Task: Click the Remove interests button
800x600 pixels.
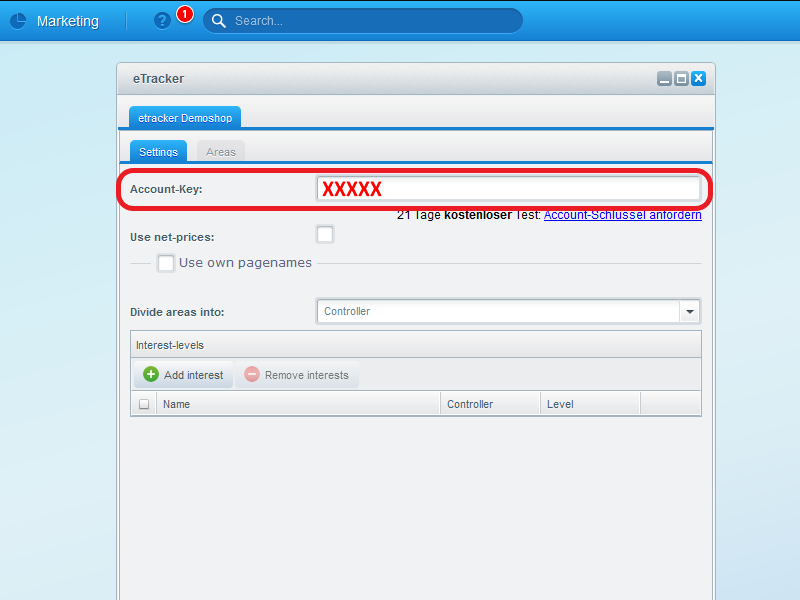Action: [x=297, y=375]
